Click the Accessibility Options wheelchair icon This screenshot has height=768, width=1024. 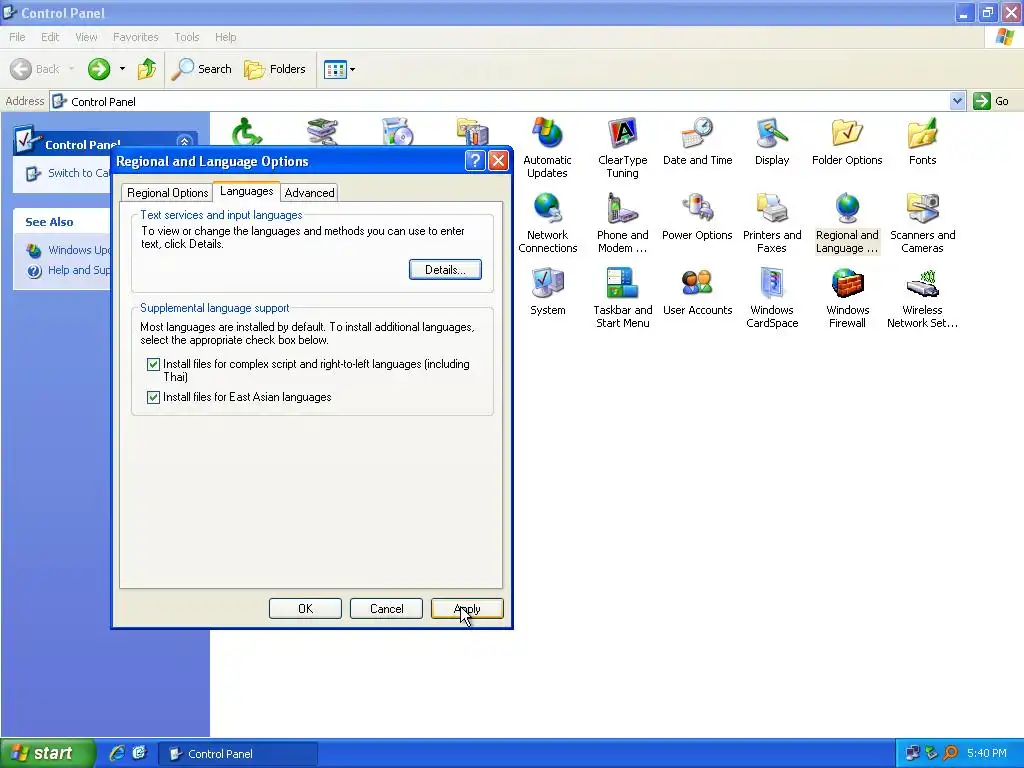pos(247,131)
